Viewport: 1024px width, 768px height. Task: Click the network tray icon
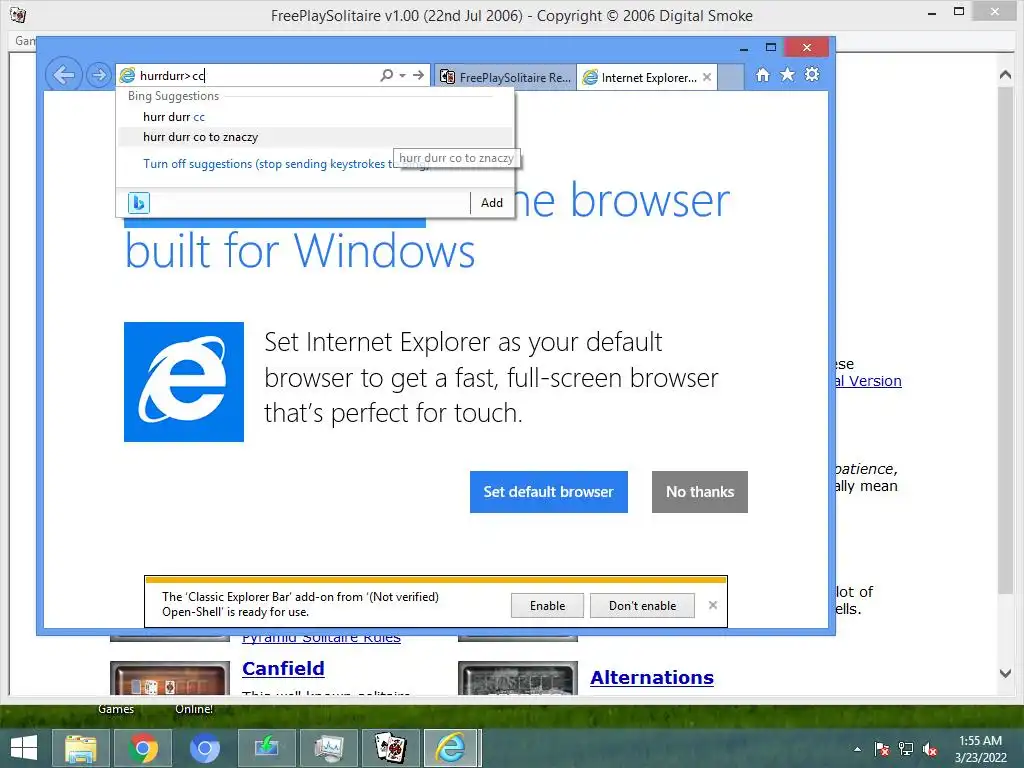click(x=906, y=749)
